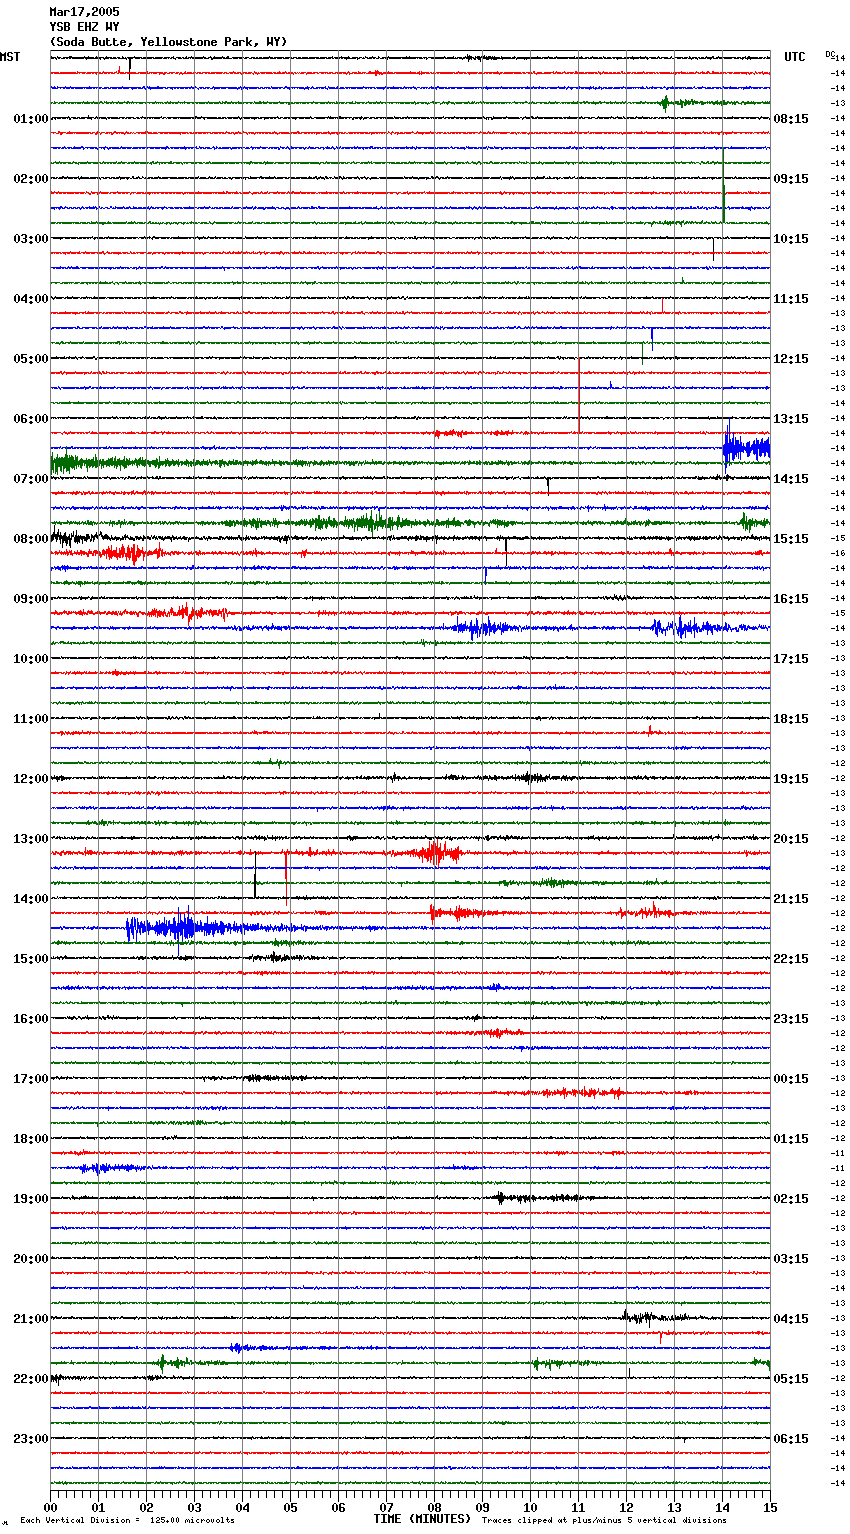Click the '18:00' MST time label
The height and width of the screenshot is (1534, 850).
(x=30, y=1139)
